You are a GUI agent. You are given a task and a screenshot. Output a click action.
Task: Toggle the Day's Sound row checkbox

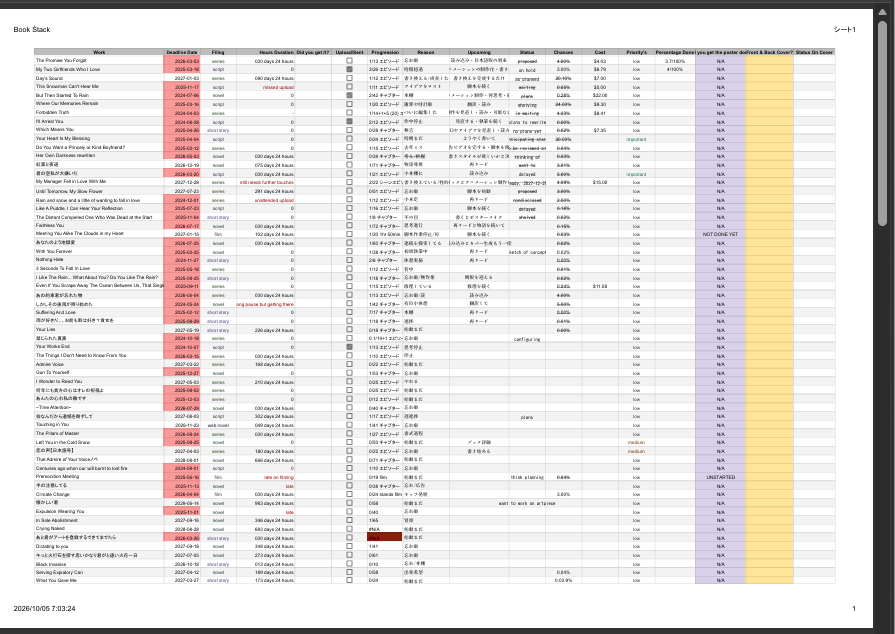click(349, 78)
